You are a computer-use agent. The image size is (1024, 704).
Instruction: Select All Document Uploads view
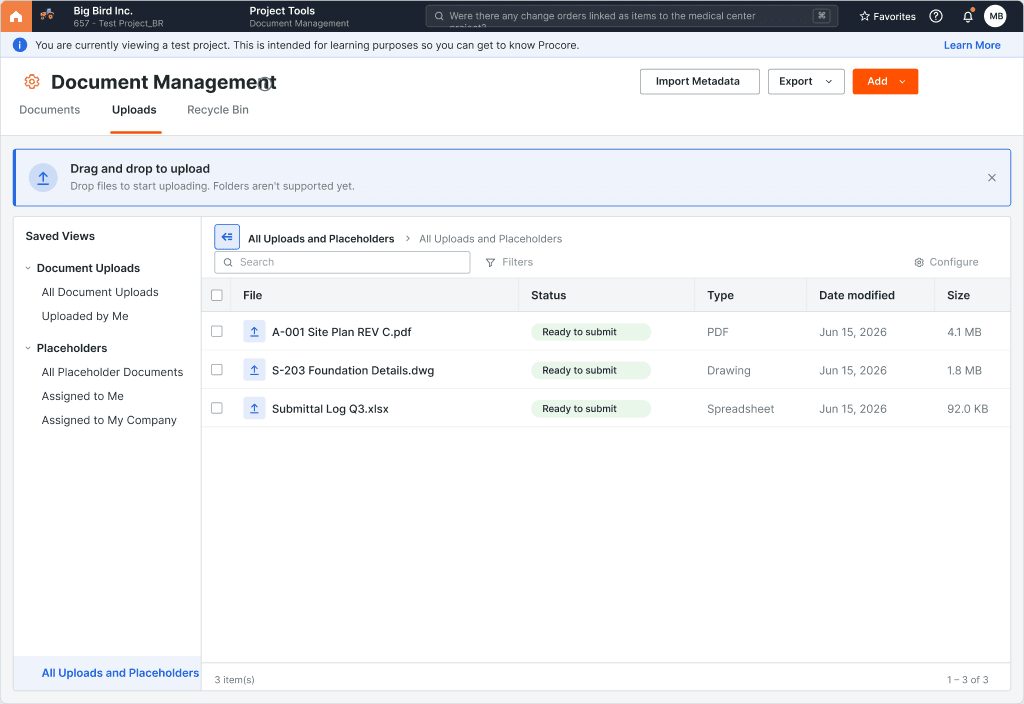click(x=100, y=292)
